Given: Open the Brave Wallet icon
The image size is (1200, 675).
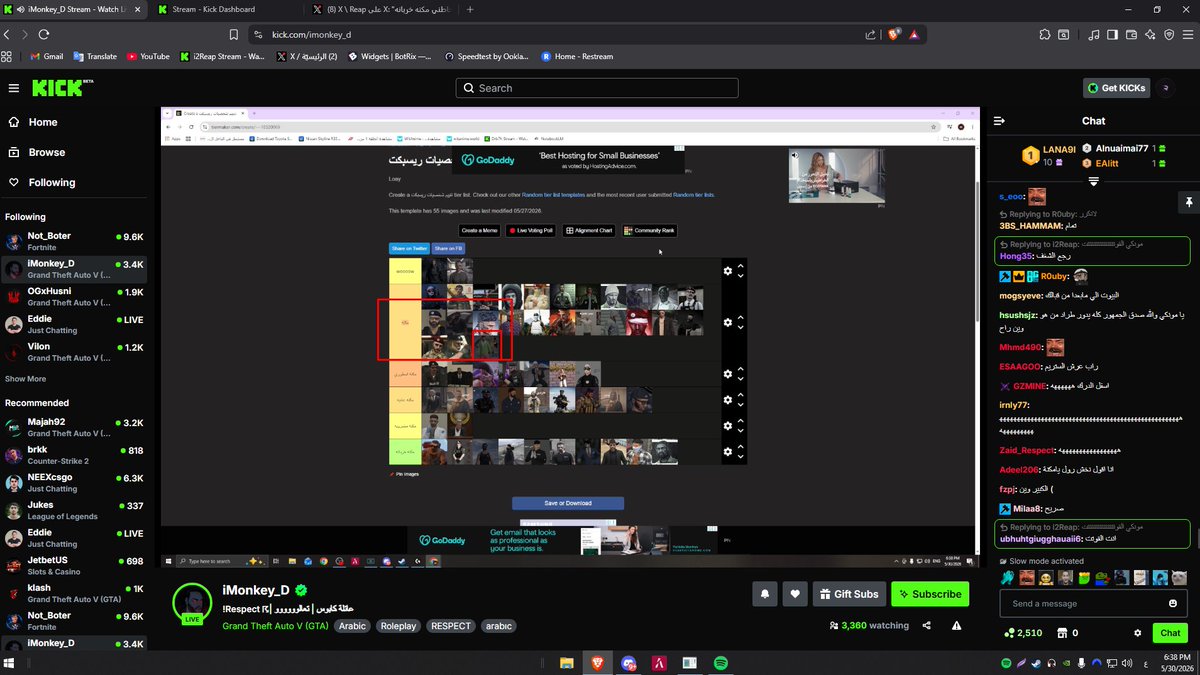Looking at the screenshot, I should (x=1132, y=34).
